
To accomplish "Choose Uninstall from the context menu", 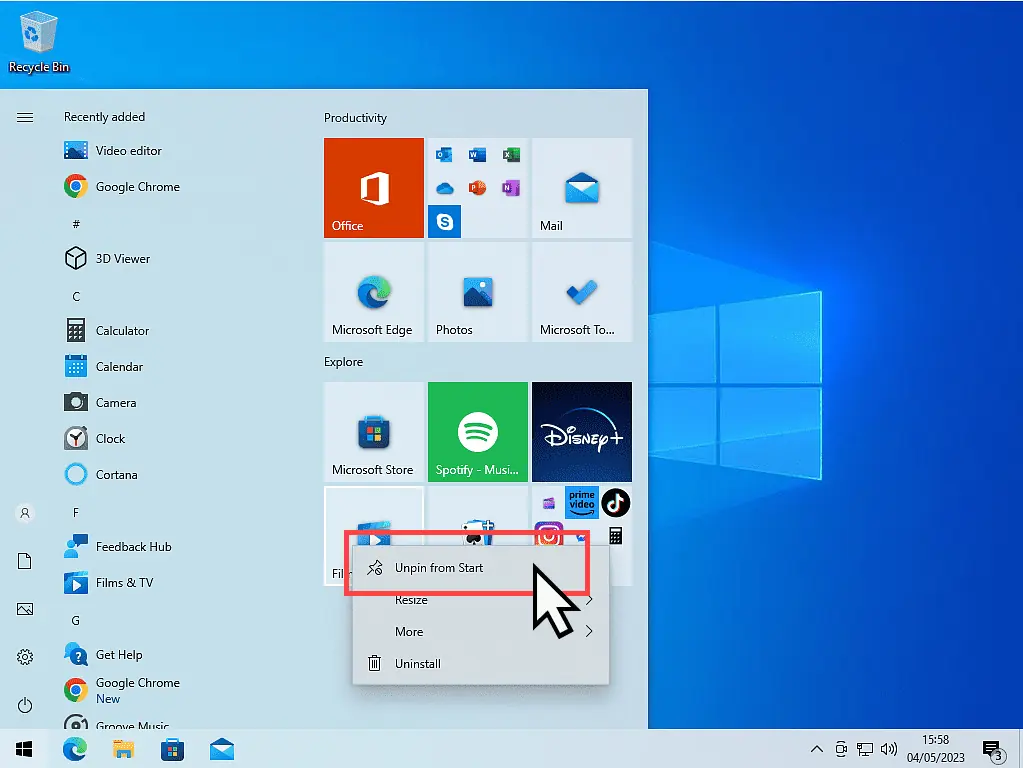I will coord(421,663).
